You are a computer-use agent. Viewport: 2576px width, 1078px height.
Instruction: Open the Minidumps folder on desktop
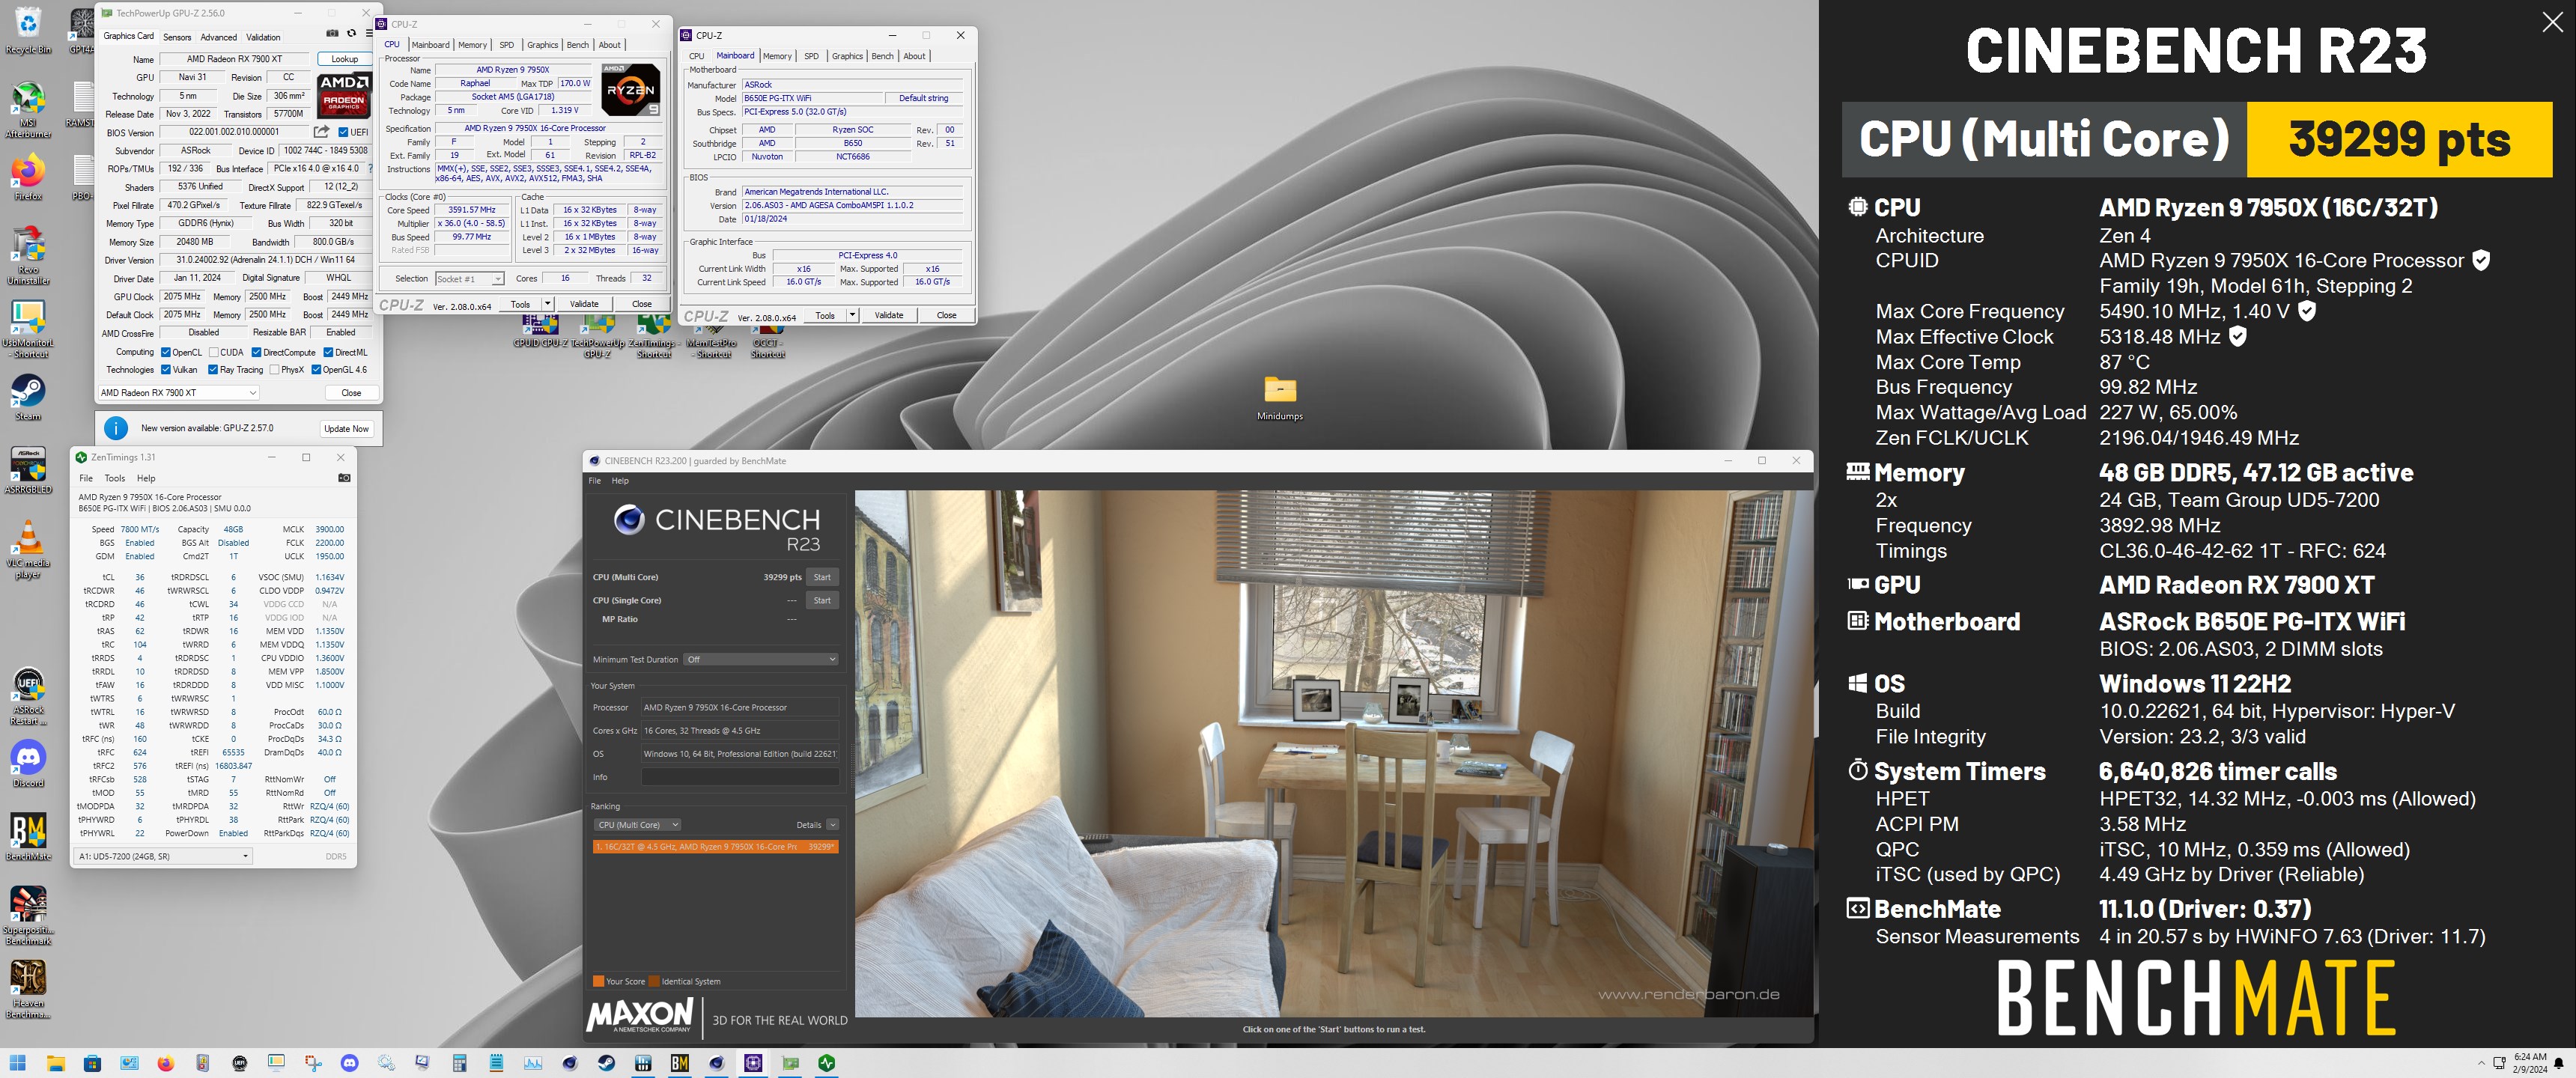click(x=1280, y=397)
